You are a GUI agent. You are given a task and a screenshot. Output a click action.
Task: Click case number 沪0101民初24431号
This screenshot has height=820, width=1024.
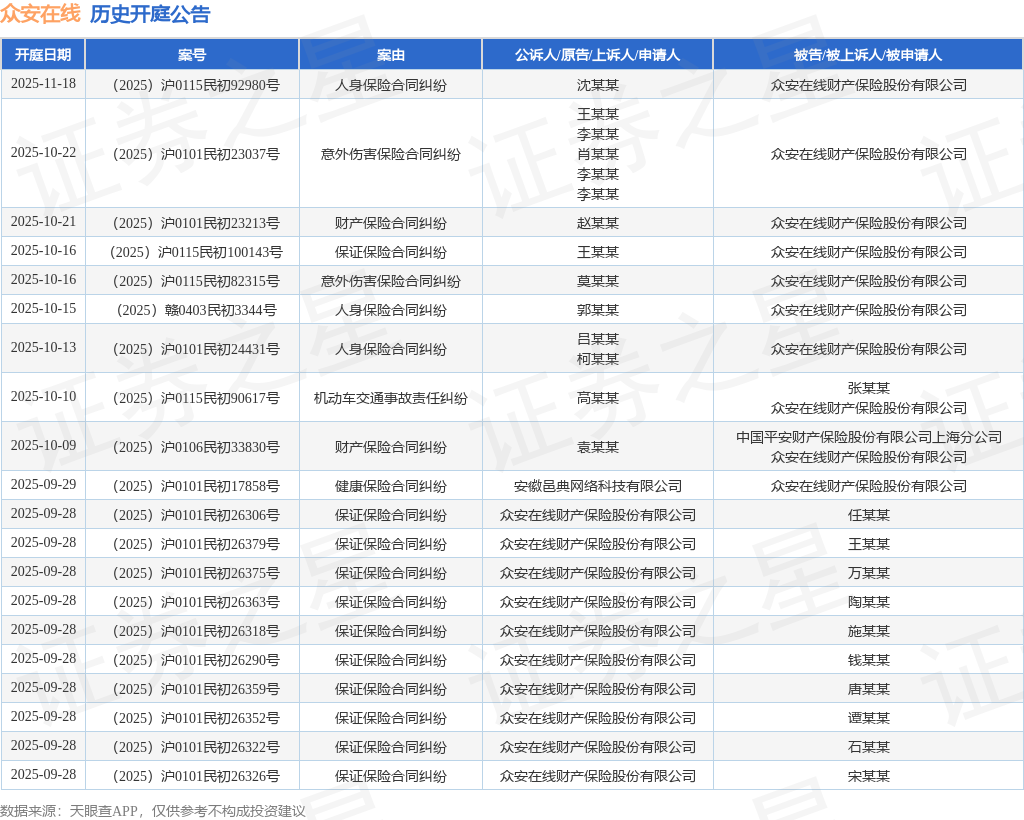(x=196, y=349)
